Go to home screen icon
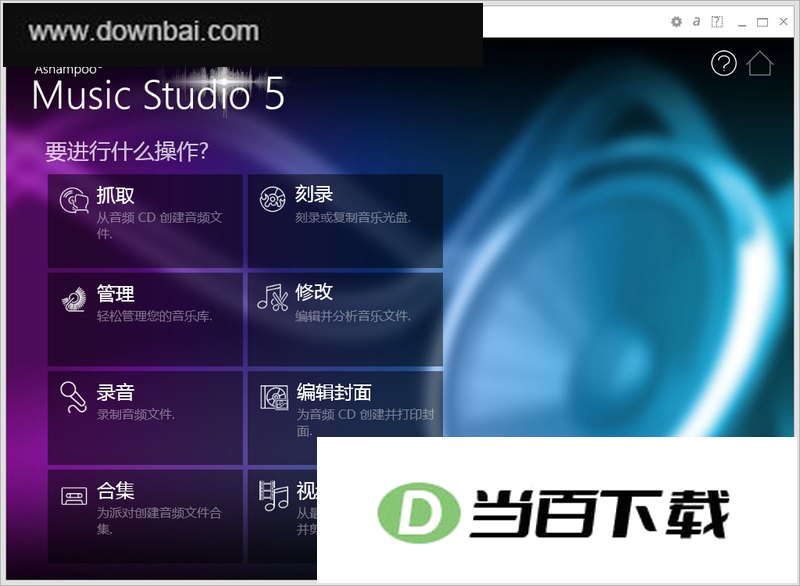The width and height of the screenshot is (800, 586). pyautogui.click(x=760, y=63)
